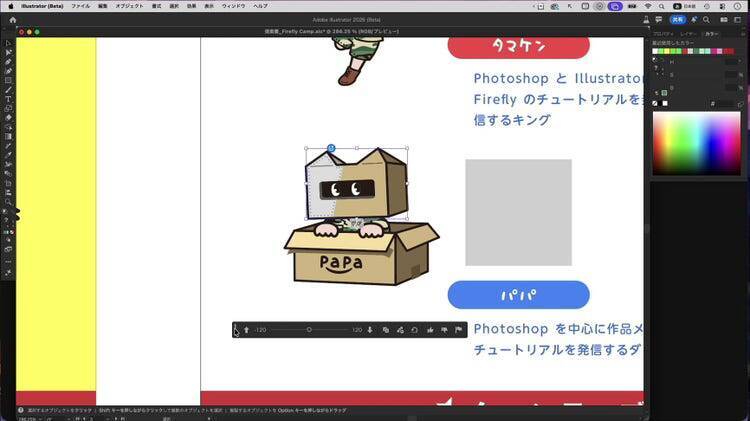Open the 日本語 input source menu
Image resolution: width=750 pixels, height=421 pixels.
tap(684, 6)
